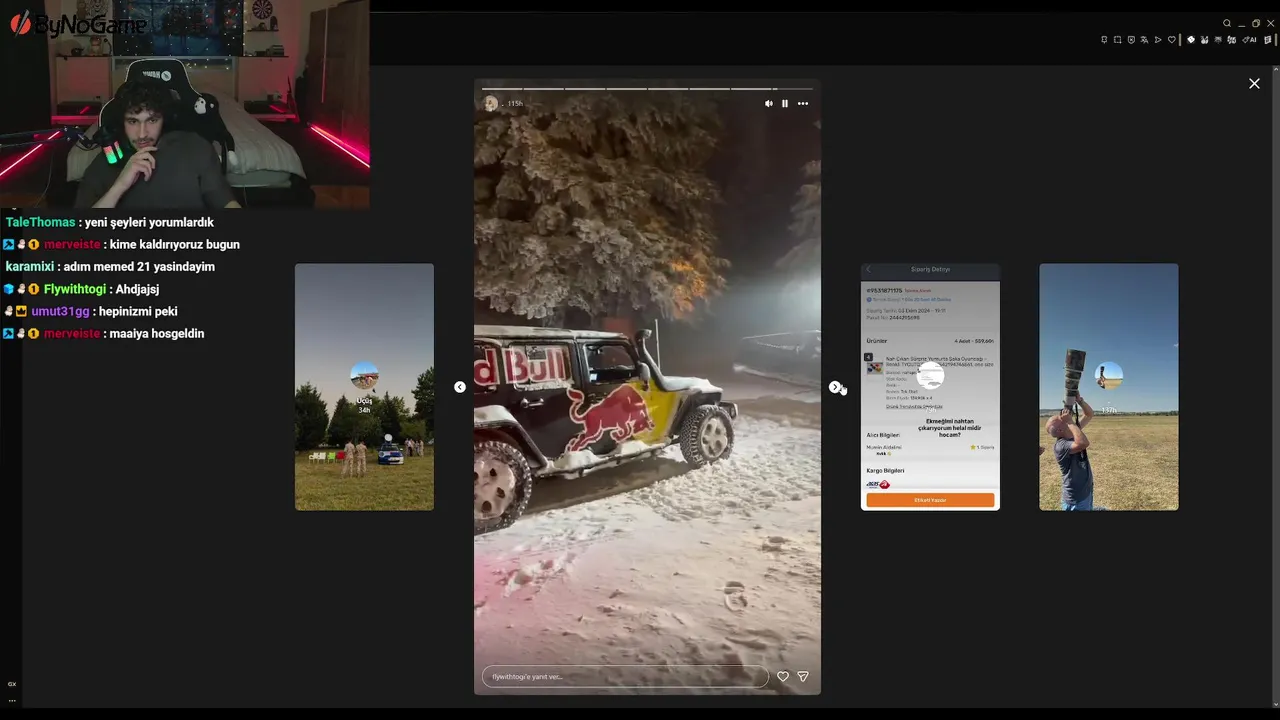The image size is (1280, 720).
Task: Share story using paper plane icon
Action: (803, 677)
